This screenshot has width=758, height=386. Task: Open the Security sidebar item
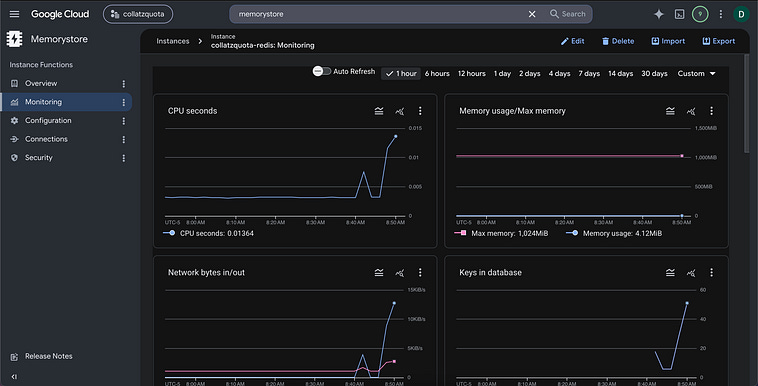click(x=39, y=158)
